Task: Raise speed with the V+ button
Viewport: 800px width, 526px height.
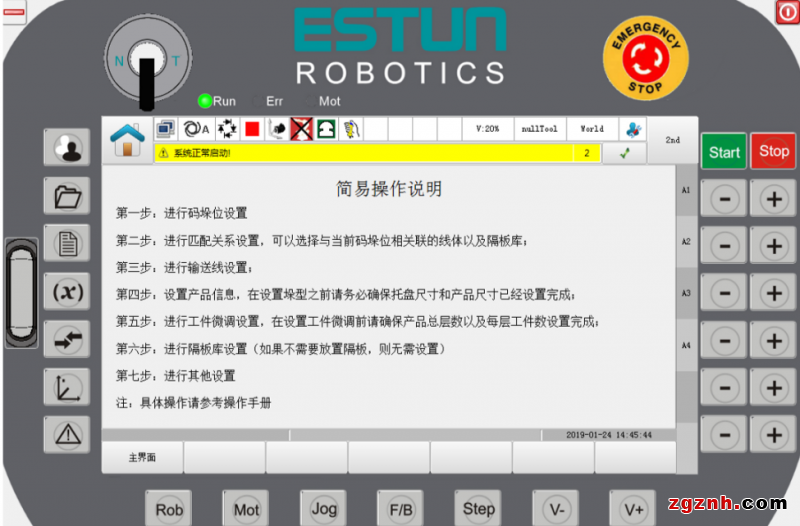Action: pos(633,509)
